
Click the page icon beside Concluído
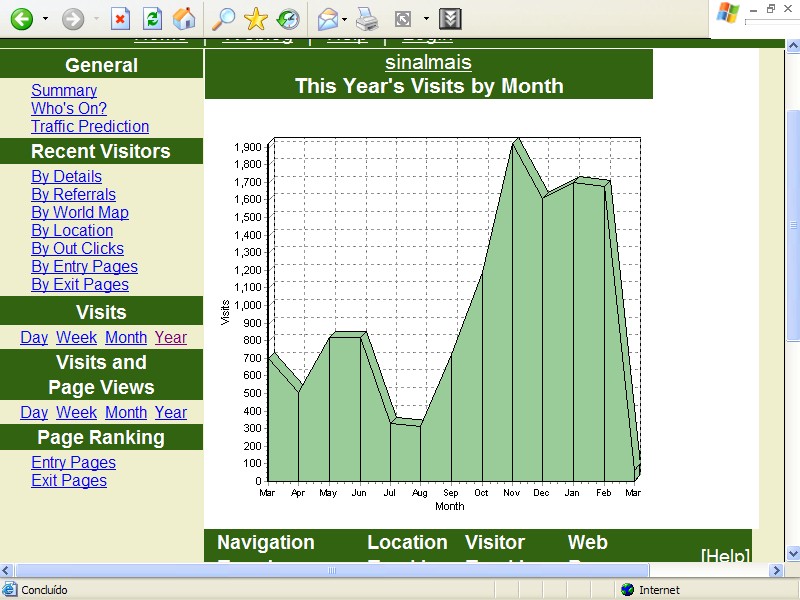pyautogui.click(x=10, y=589)
